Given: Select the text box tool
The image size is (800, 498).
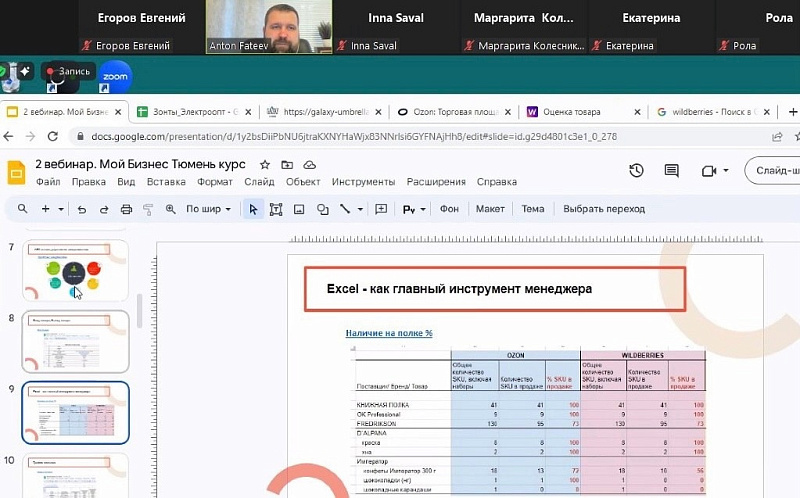Looking at the screenshot, I should coord(276,209).
